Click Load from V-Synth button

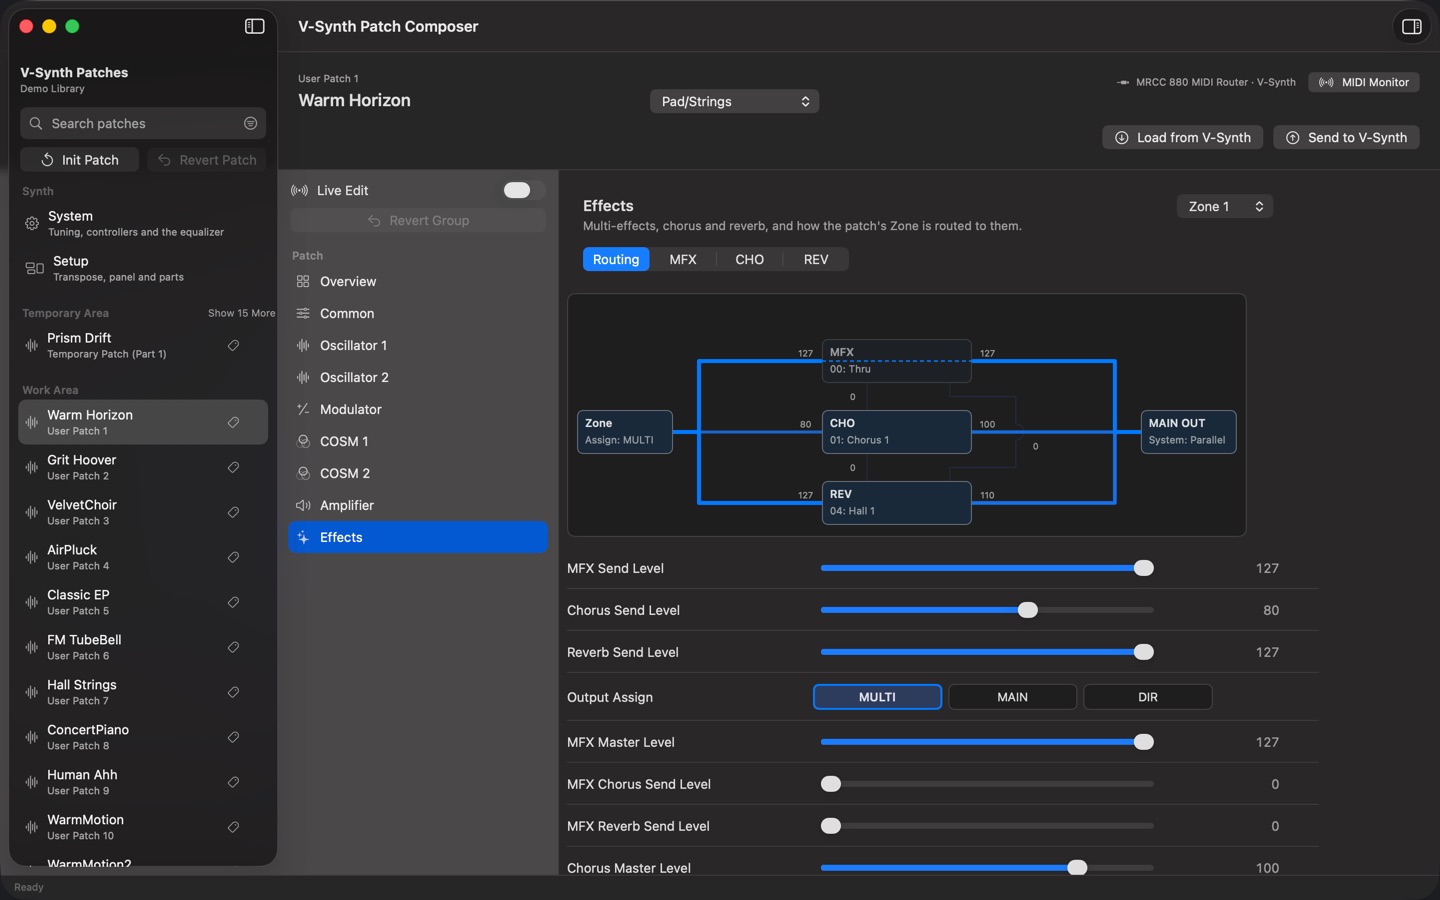coord(1183,137)
